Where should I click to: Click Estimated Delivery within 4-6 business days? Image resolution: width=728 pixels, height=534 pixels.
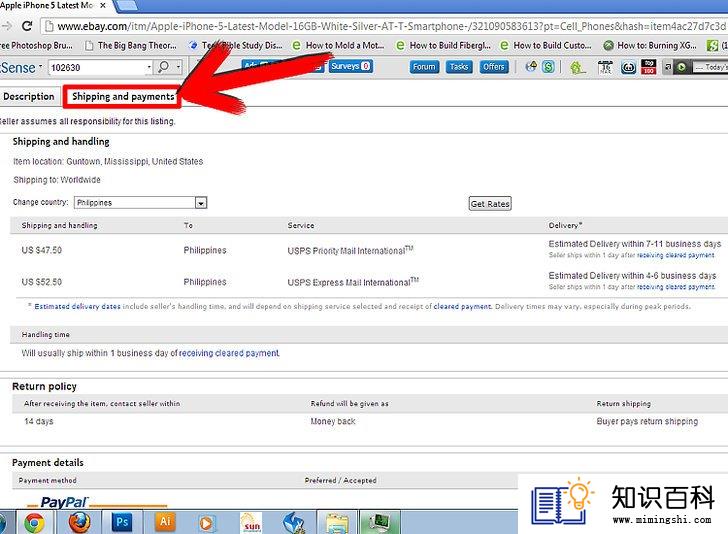[x=632, y=276]
